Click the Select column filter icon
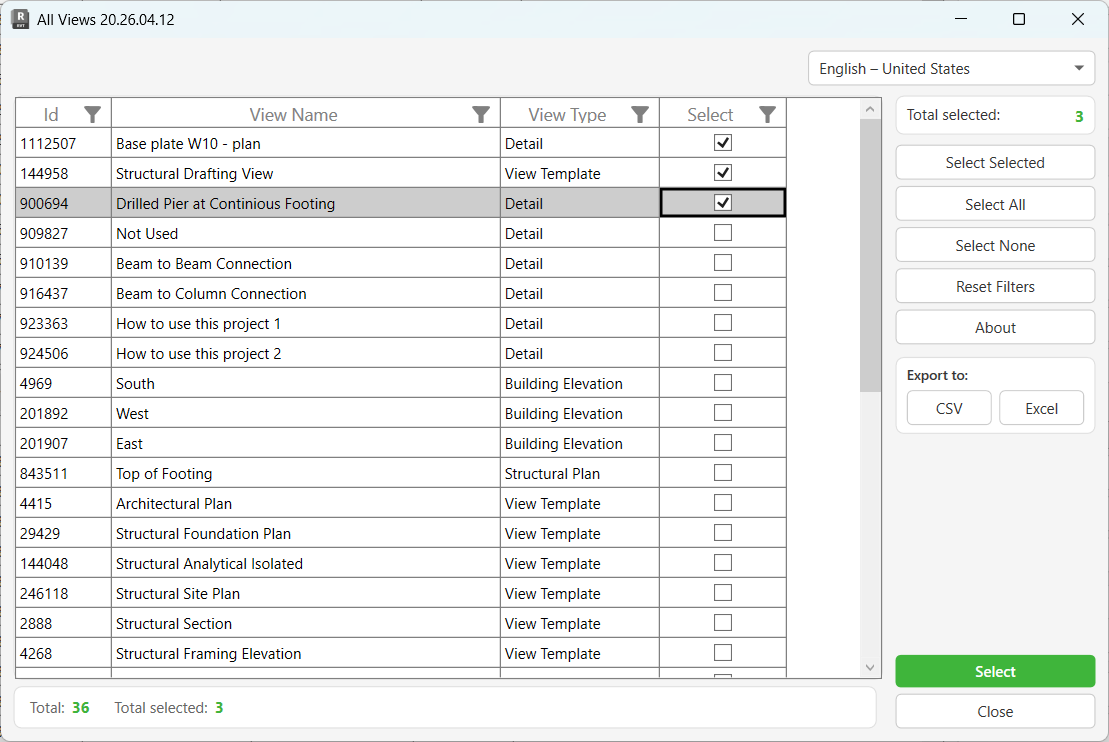 (766, 114)
